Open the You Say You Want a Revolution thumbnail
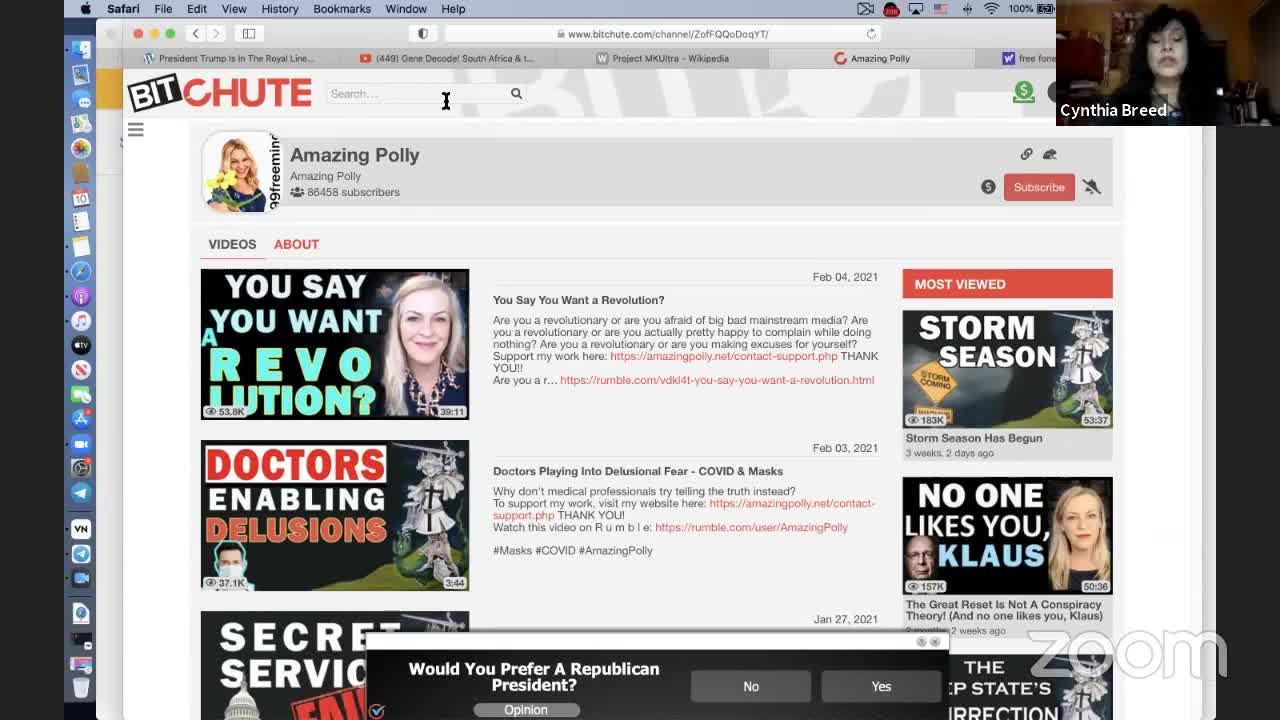 coord(335,344)
